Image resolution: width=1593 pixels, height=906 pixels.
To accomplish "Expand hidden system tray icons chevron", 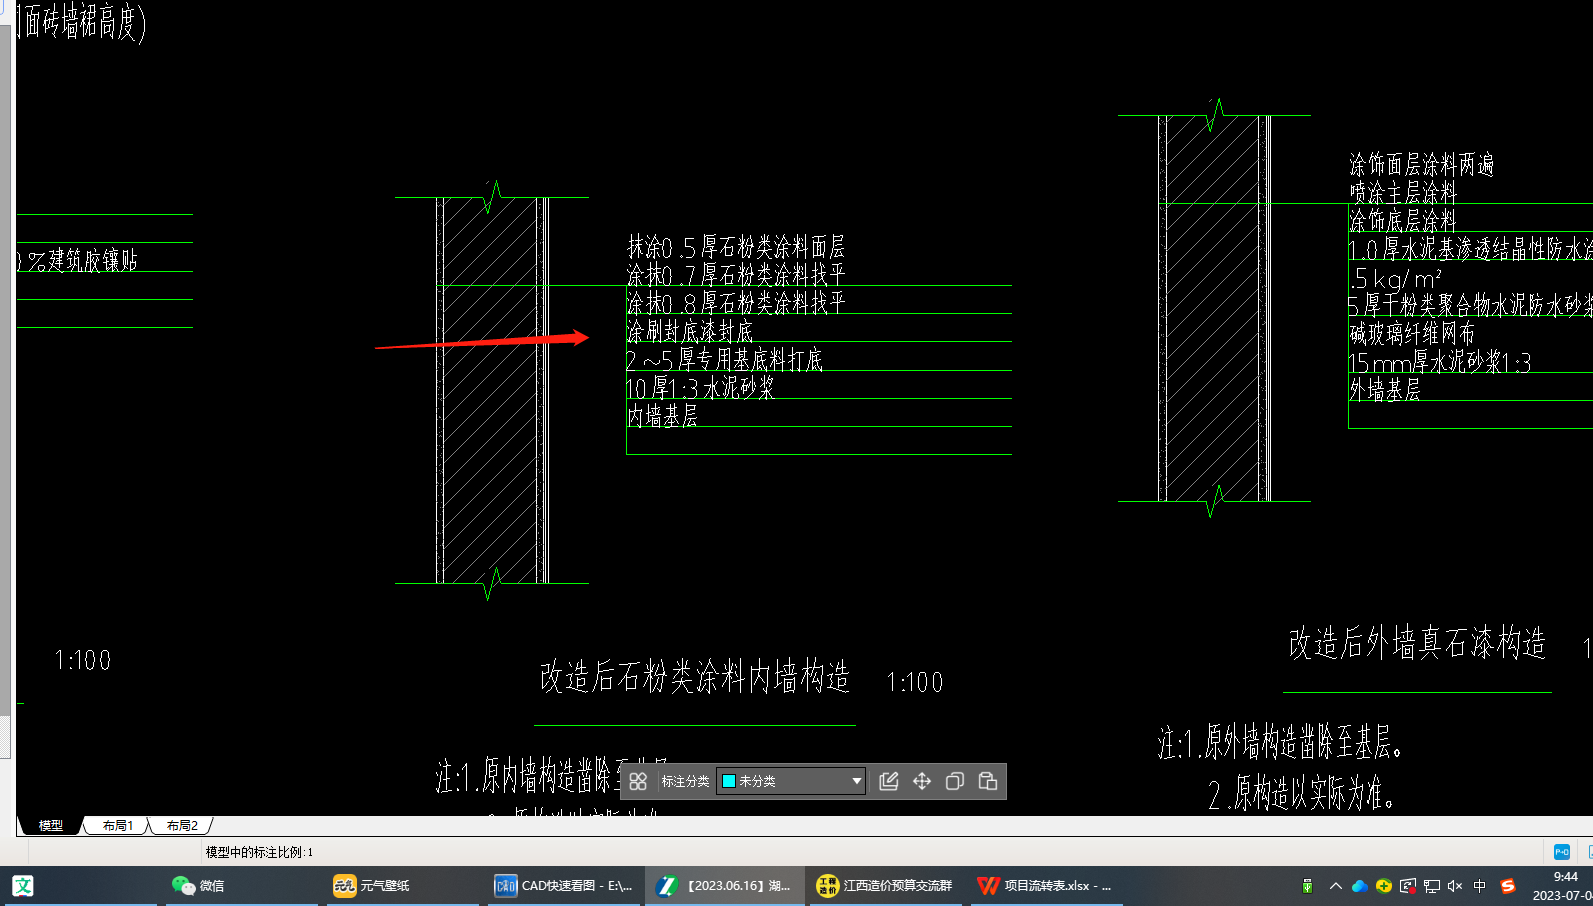I will coord(1335,886).
